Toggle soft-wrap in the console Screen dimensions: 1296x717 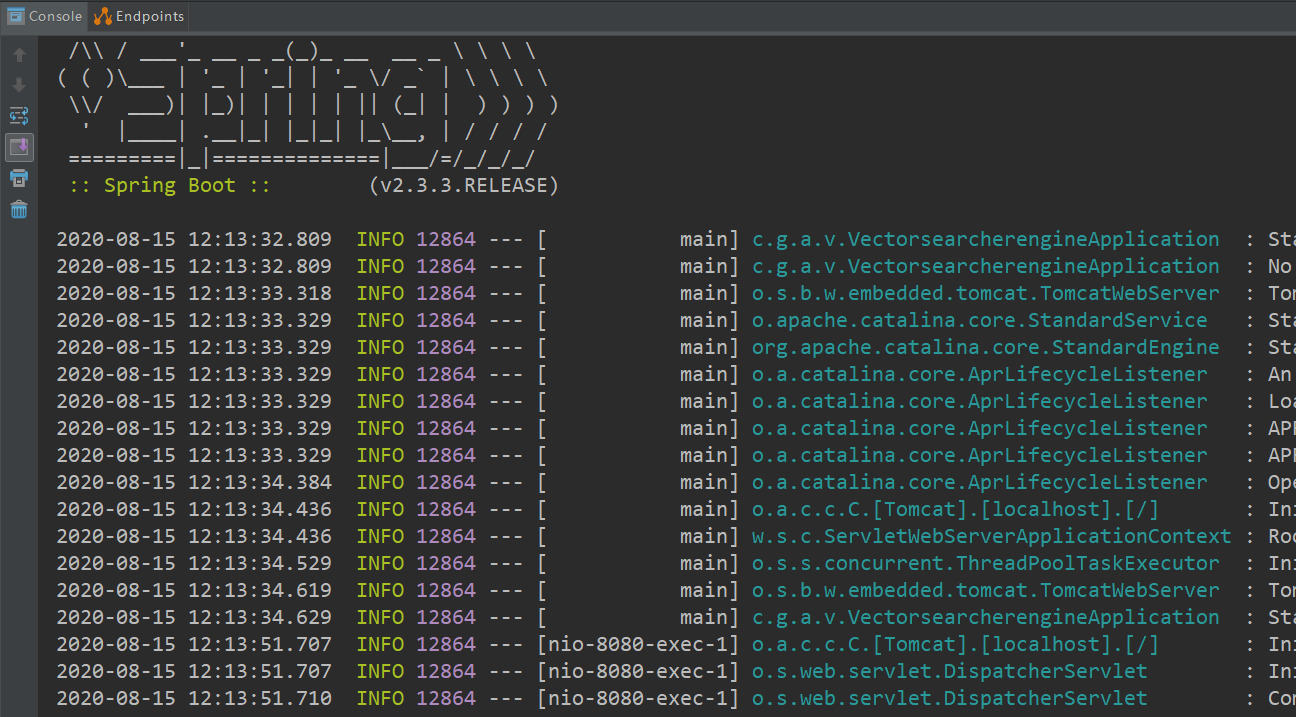[19, 116]
